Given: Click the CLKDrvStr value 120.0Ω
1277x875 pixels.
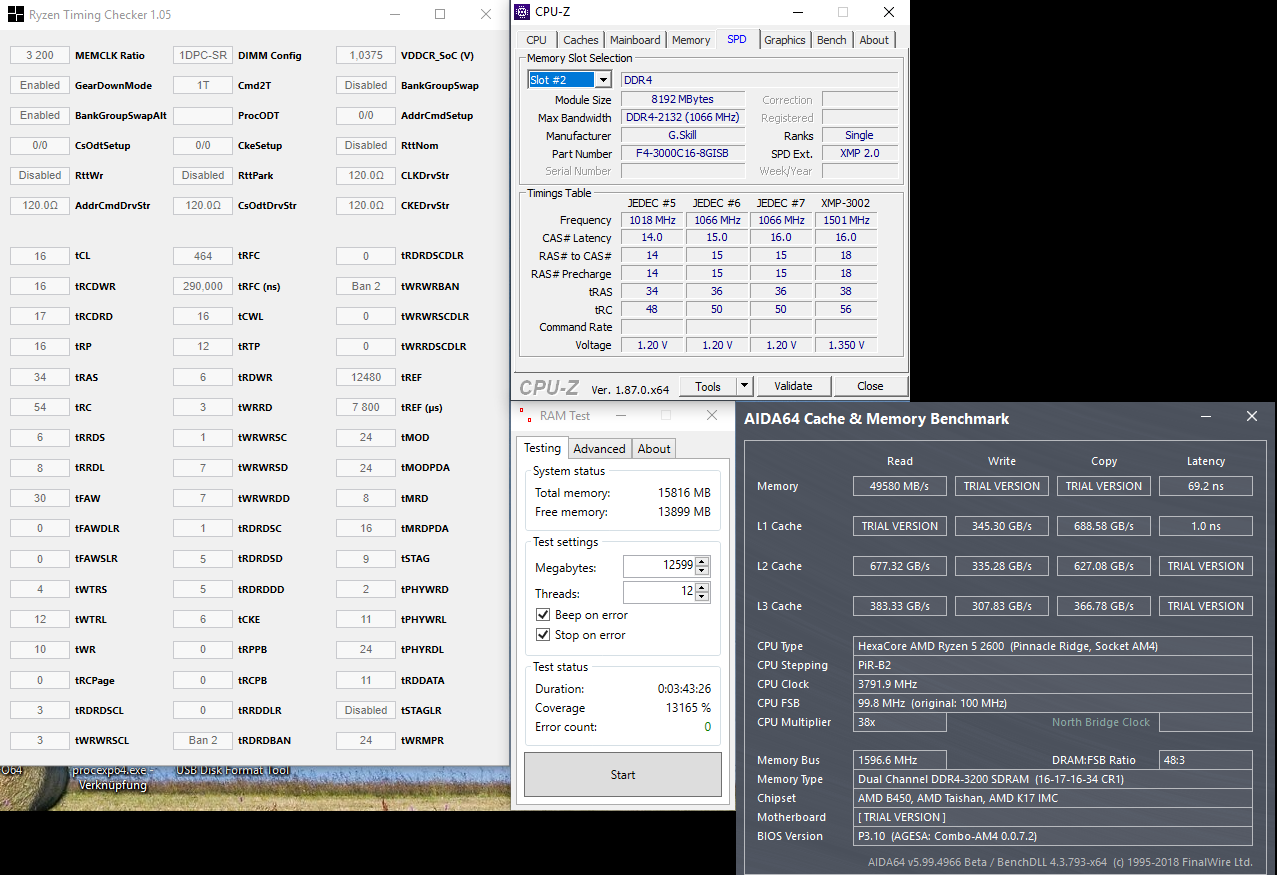Looking at the screenshot, I should click(366, 175).
